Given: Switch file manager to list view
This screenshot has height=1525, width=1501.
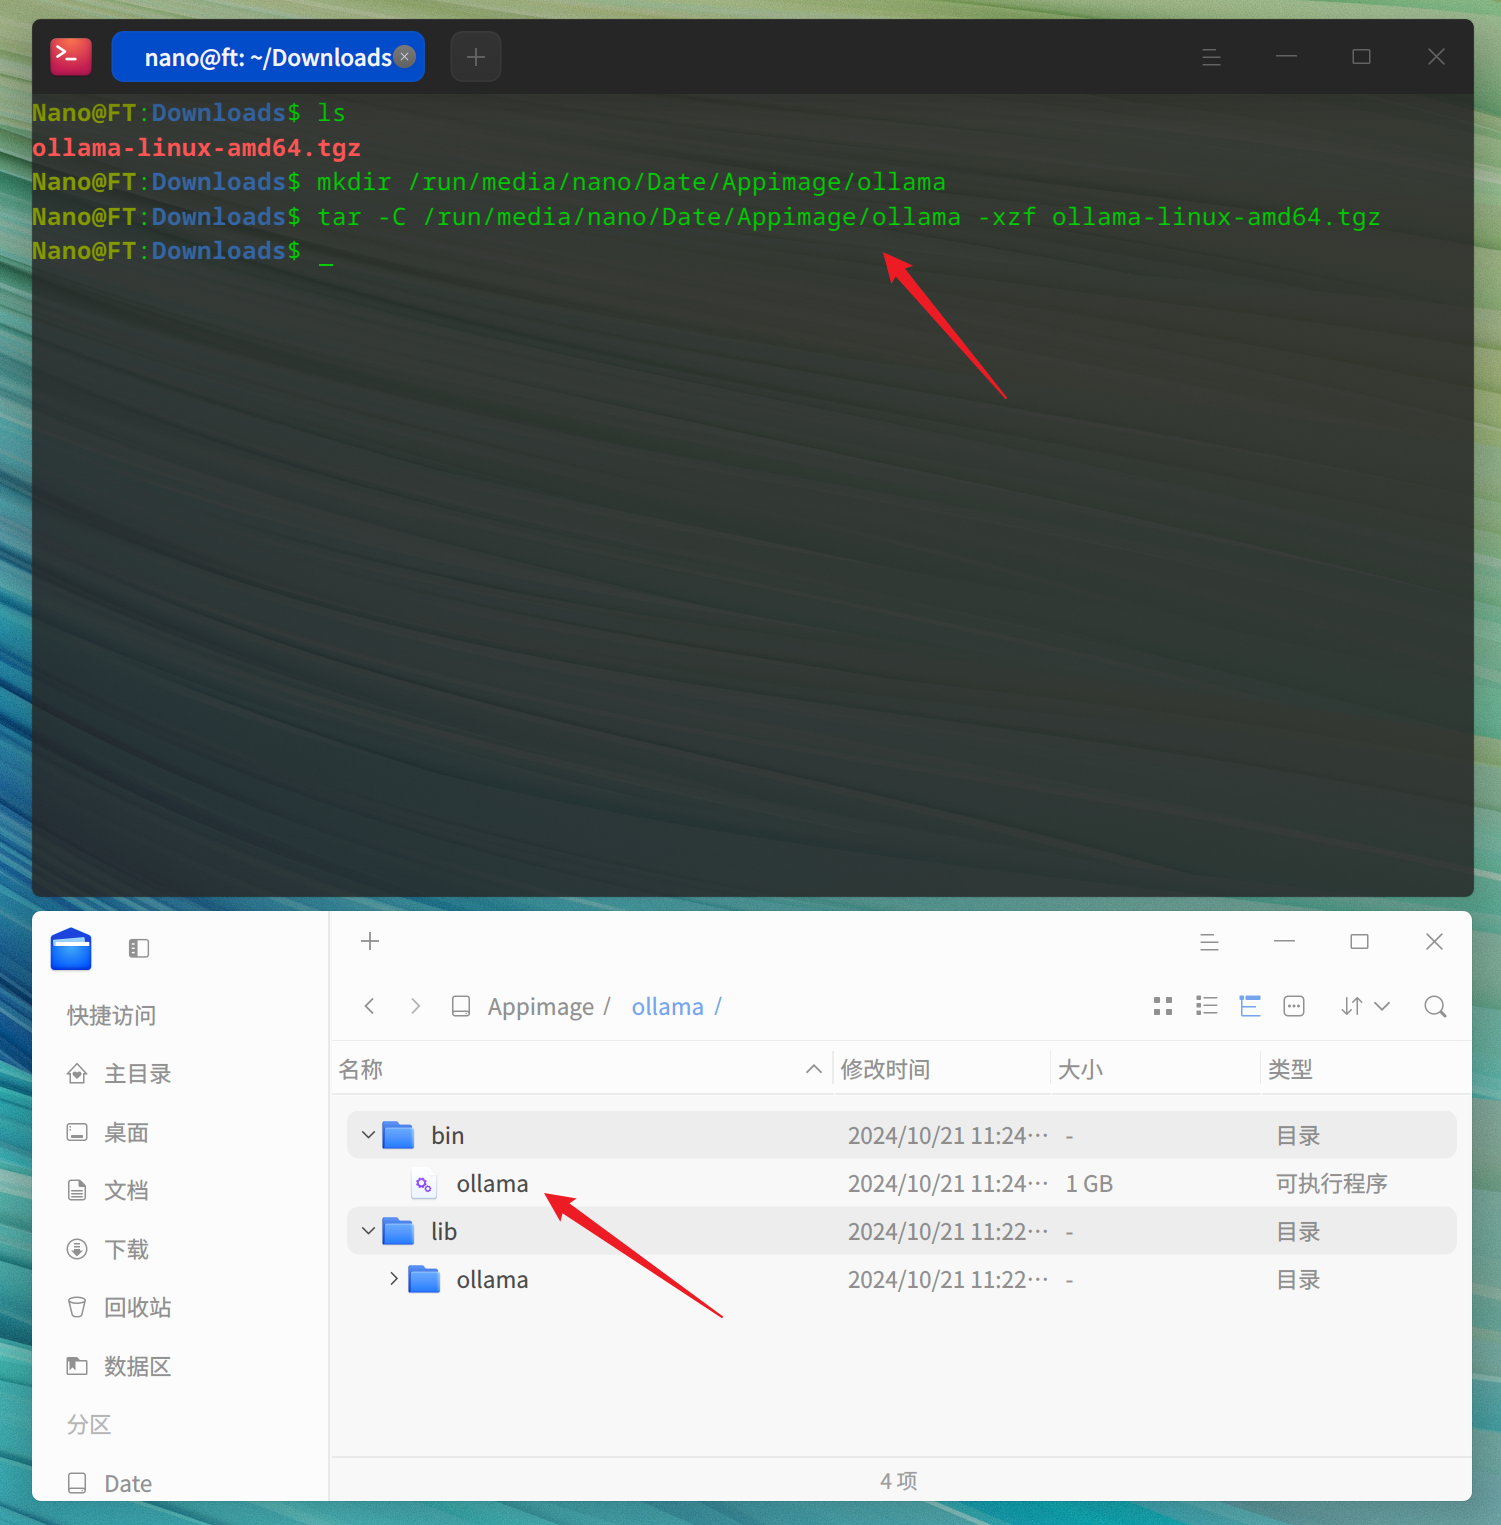Looking at the screenshot, I should pos(1206,1006).
